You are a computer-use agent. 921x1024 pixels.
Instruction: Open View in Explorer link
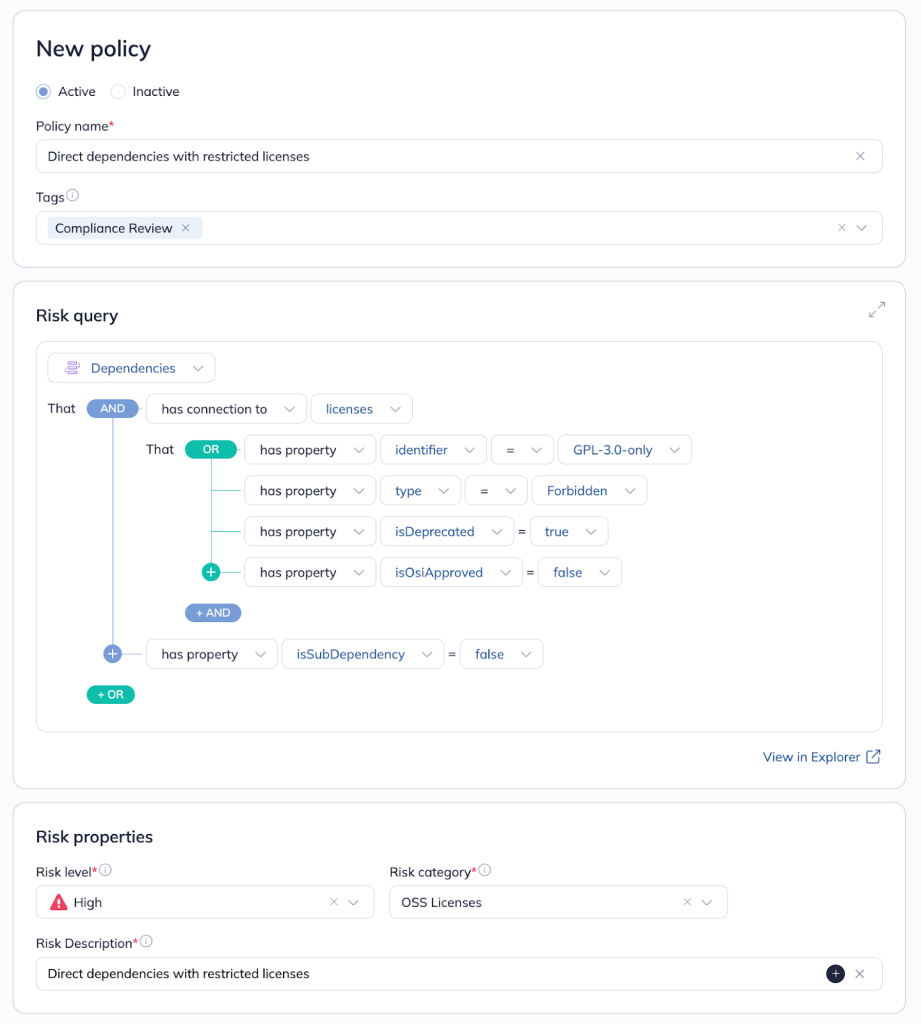click(x=821, y=757)
